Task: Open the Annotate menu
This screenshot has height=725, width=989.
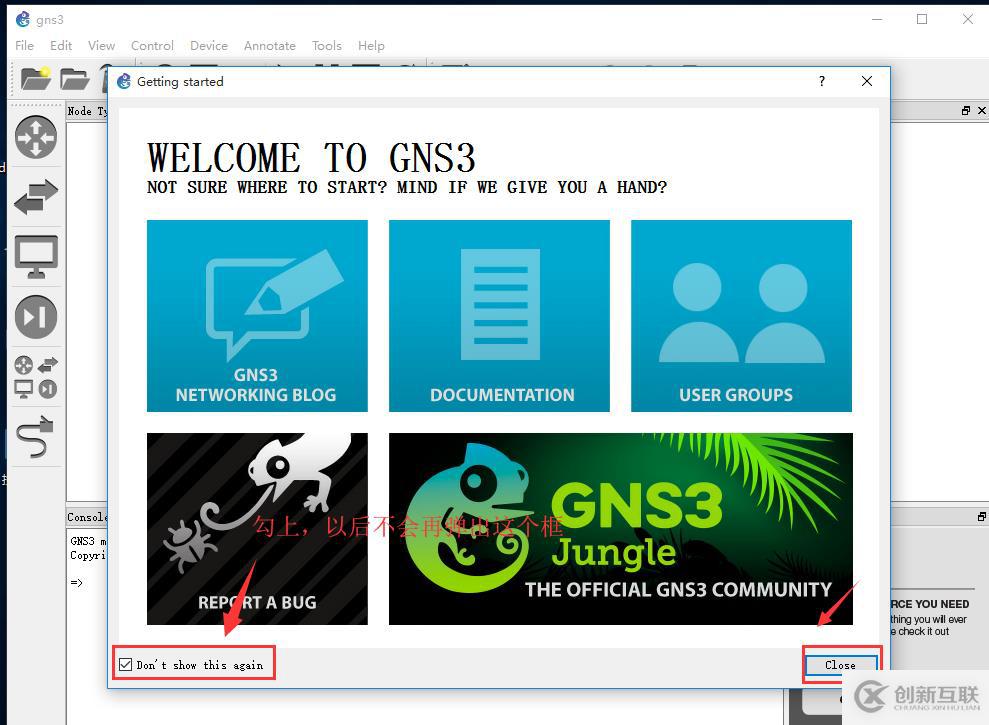Action: [270, 45]
